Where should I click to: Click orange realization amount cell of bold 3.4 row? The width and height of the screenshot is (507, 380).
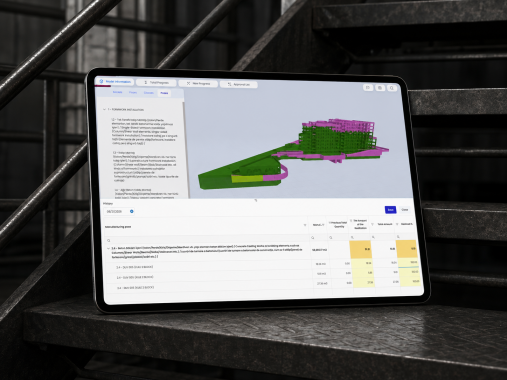click(x=360, y=249)
